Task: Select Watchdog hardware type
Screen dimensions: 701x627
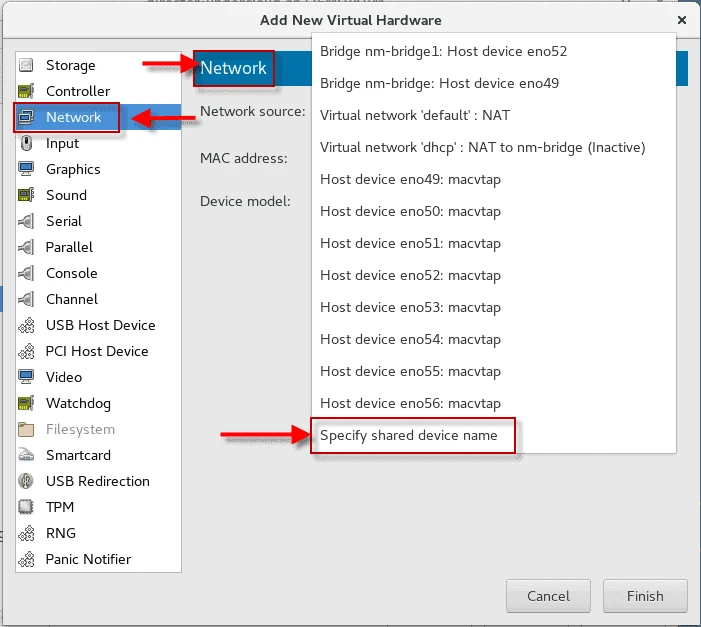Action: [x=98, y=403]
